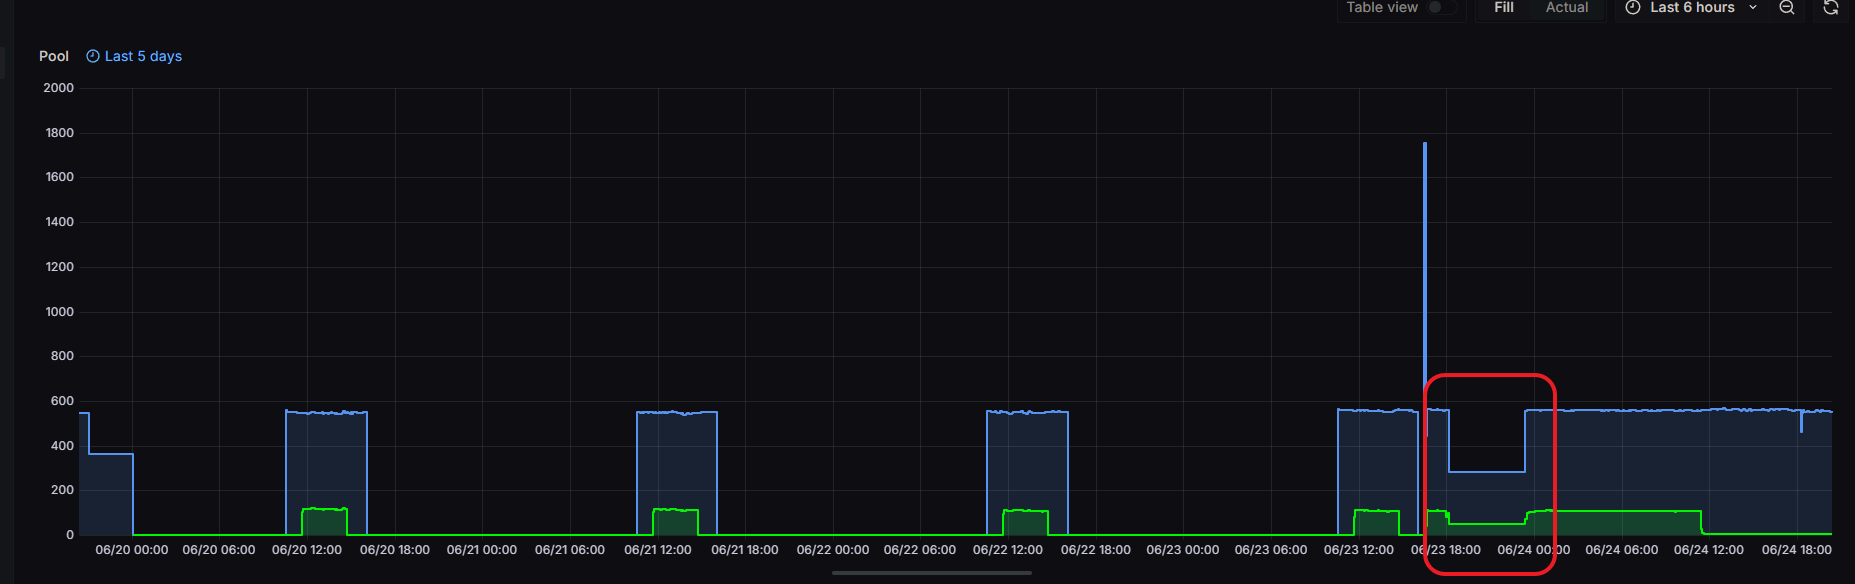Click the 06/22 00:00 time axis label
The height and width of the screenshot is (584, 1855).
click(833, 550)
